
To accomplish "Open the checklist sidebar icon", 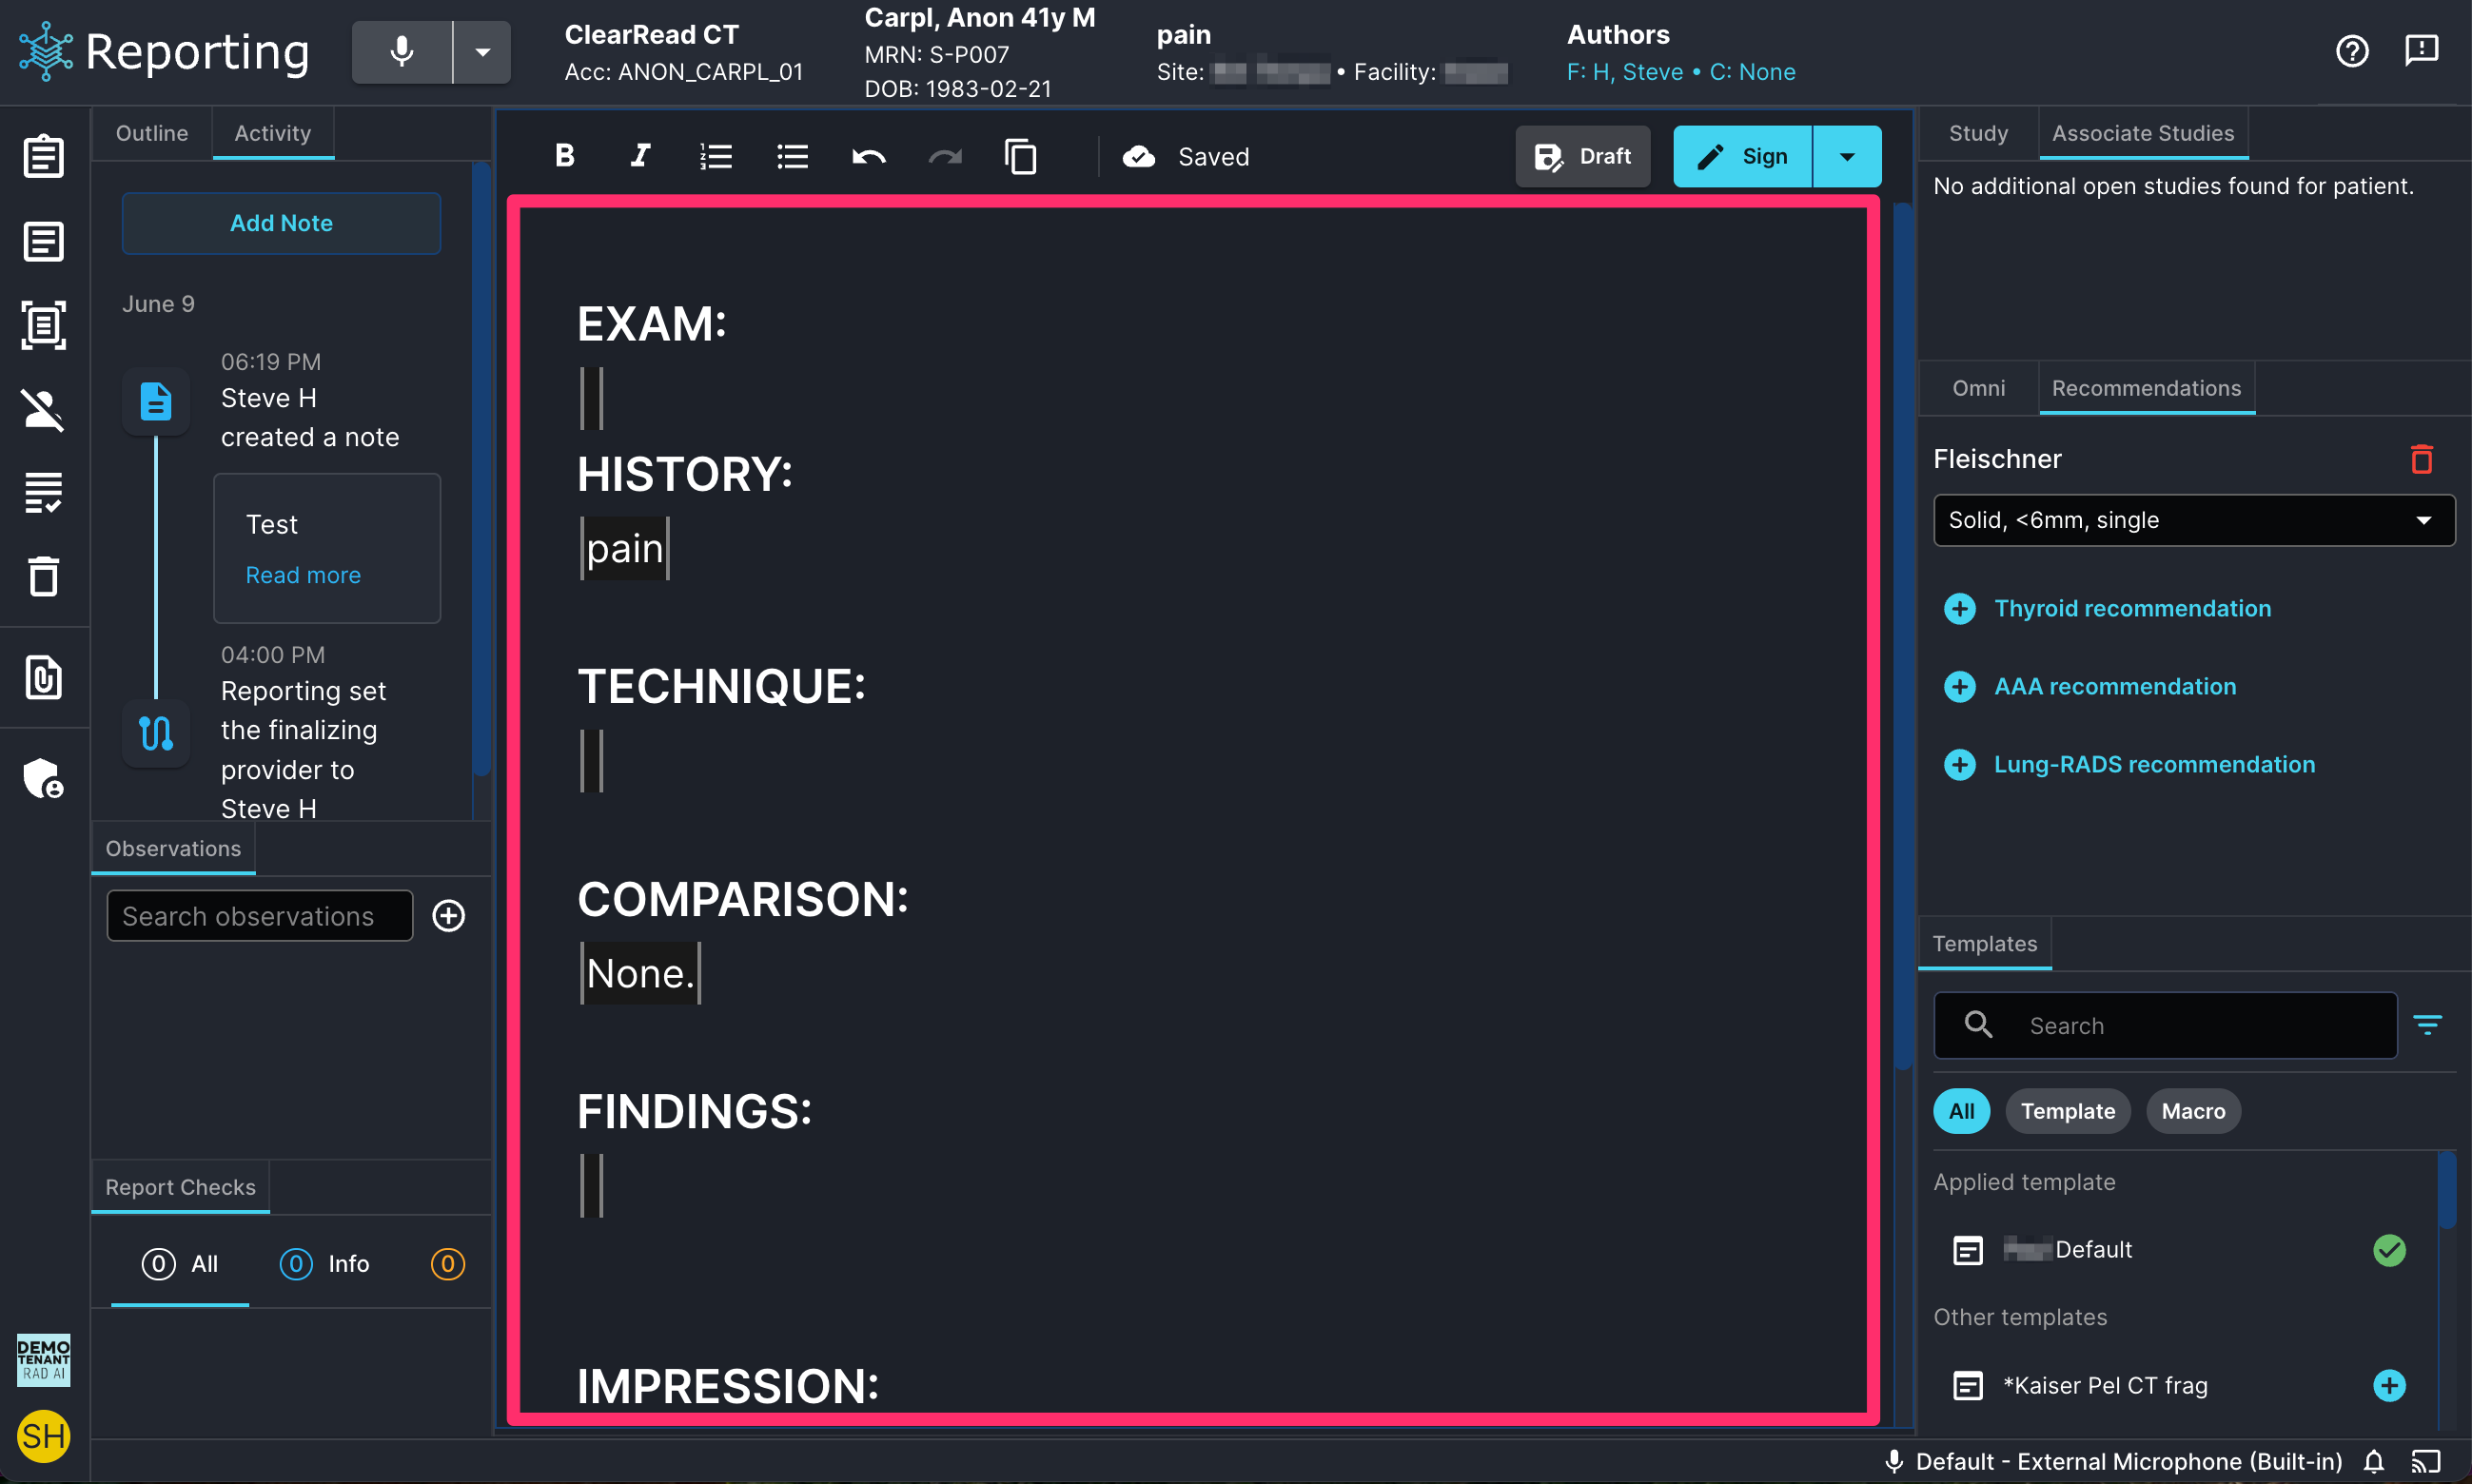I will 44,493.
